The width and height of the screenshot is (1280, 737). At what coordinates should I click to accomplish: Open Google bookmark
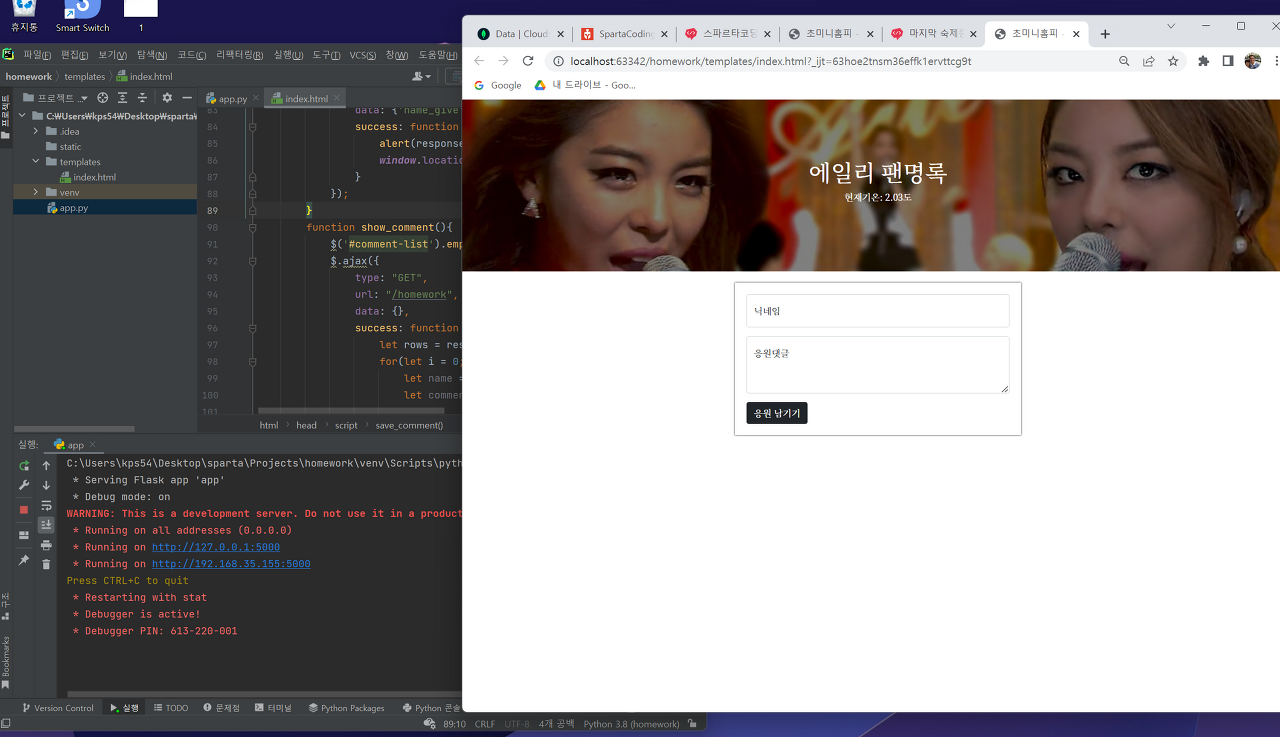(x=498, y=85)
